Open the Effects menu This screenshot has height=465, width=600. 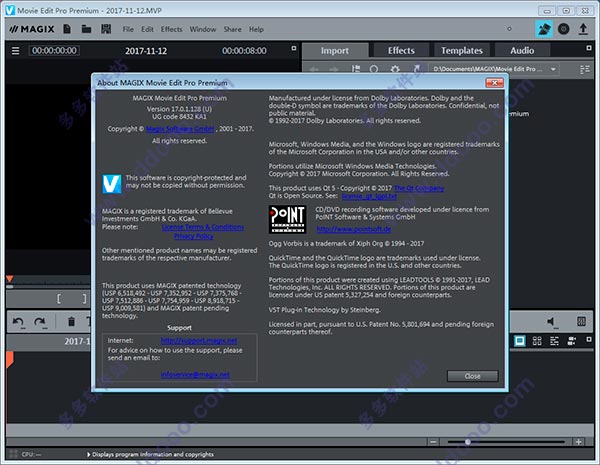tap(171, 29)
